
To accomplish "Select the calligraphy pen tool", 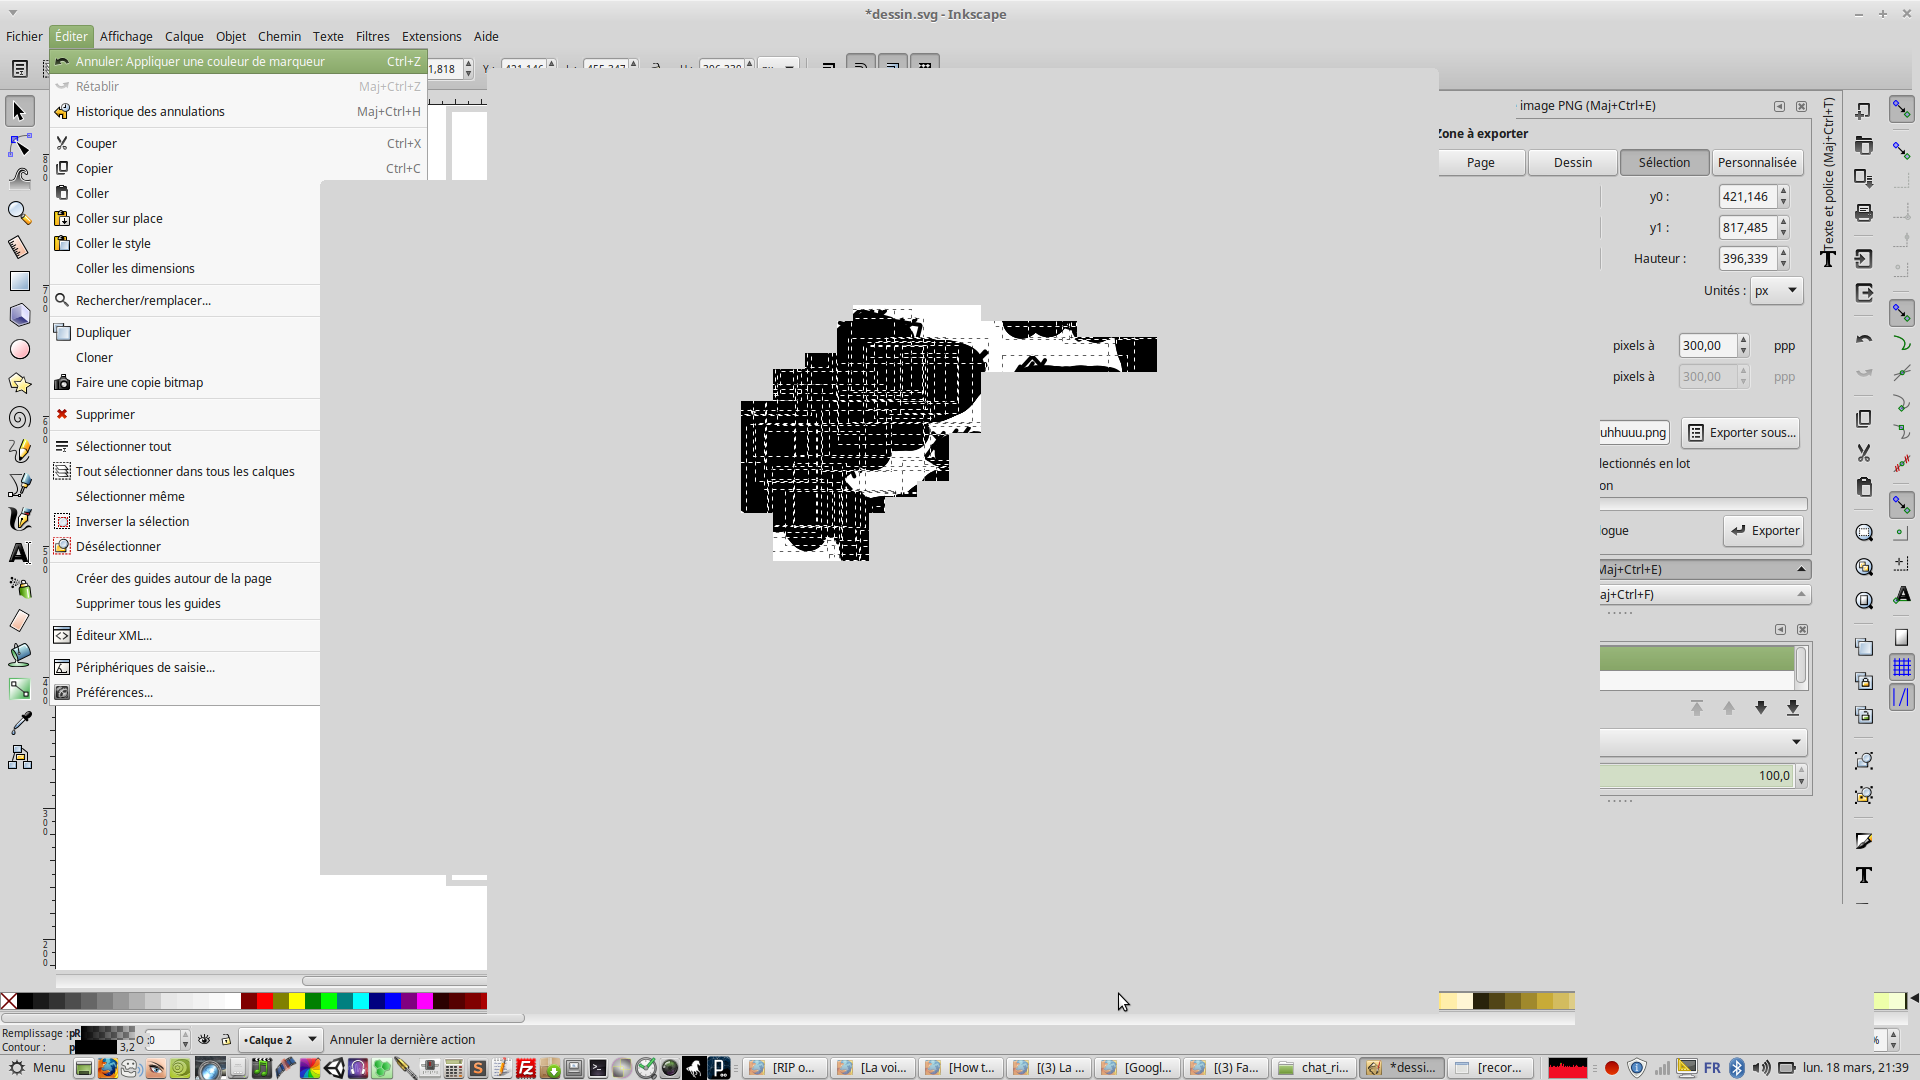I will click(x=19, y=519).
